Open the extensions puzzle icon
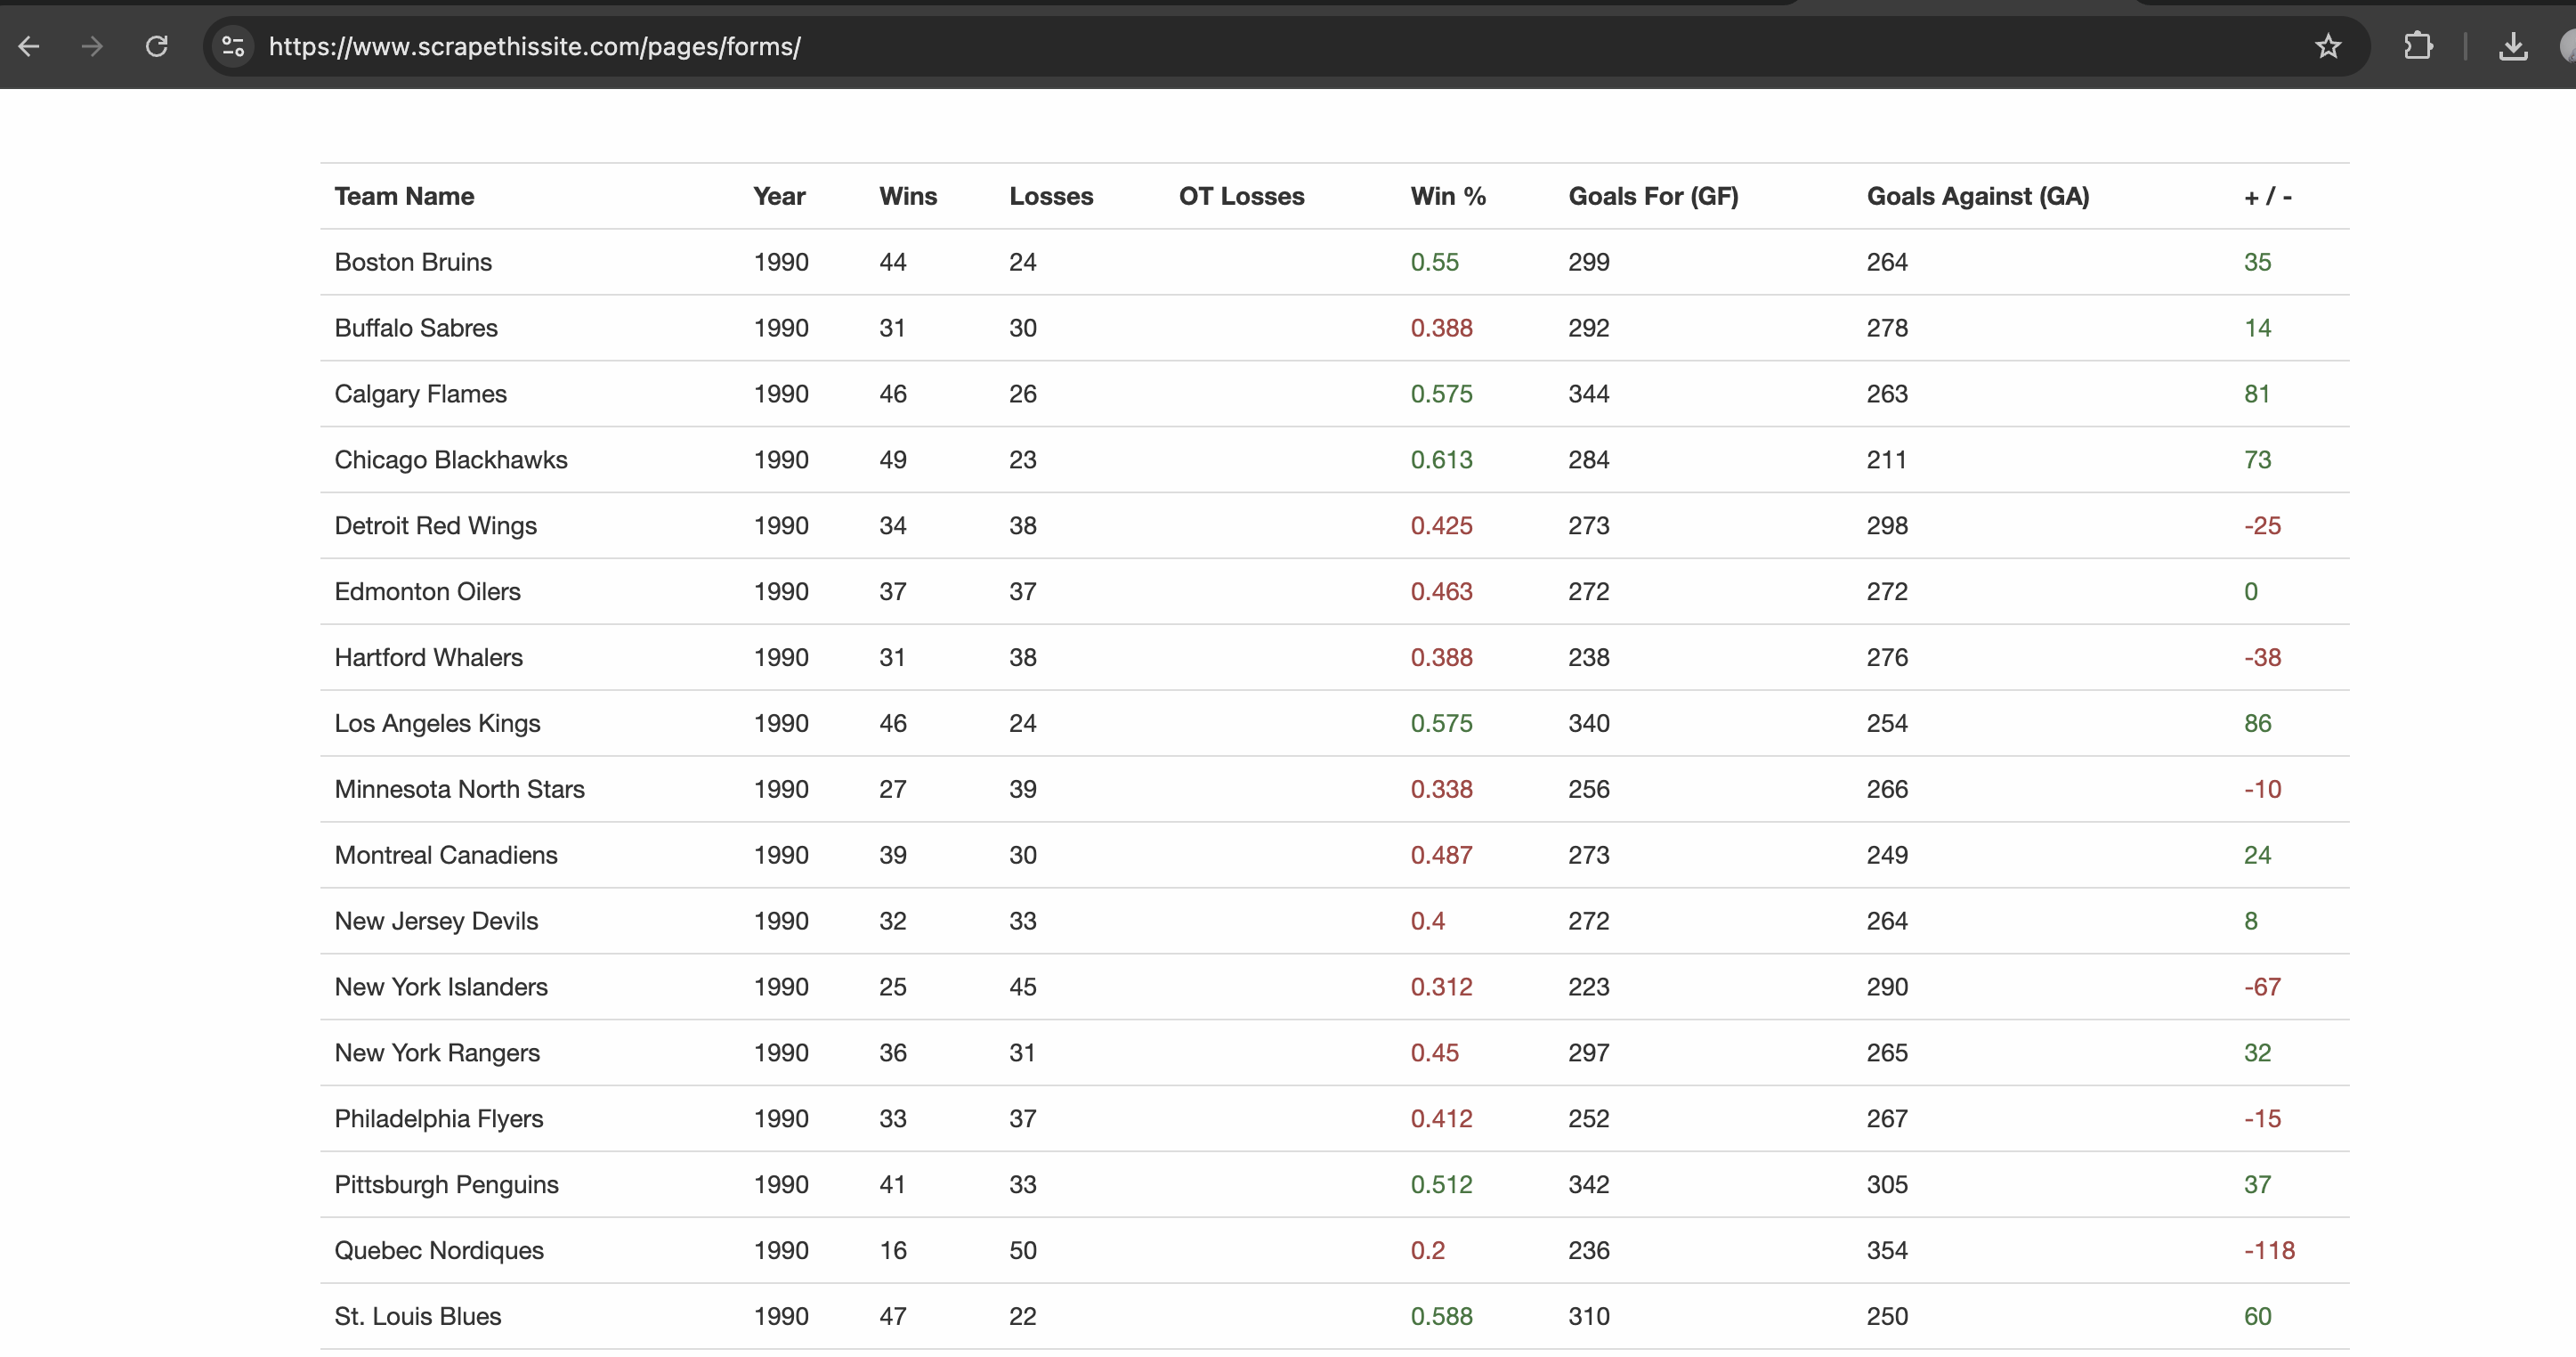The image size is (2576, 1357). (2417, 46)
